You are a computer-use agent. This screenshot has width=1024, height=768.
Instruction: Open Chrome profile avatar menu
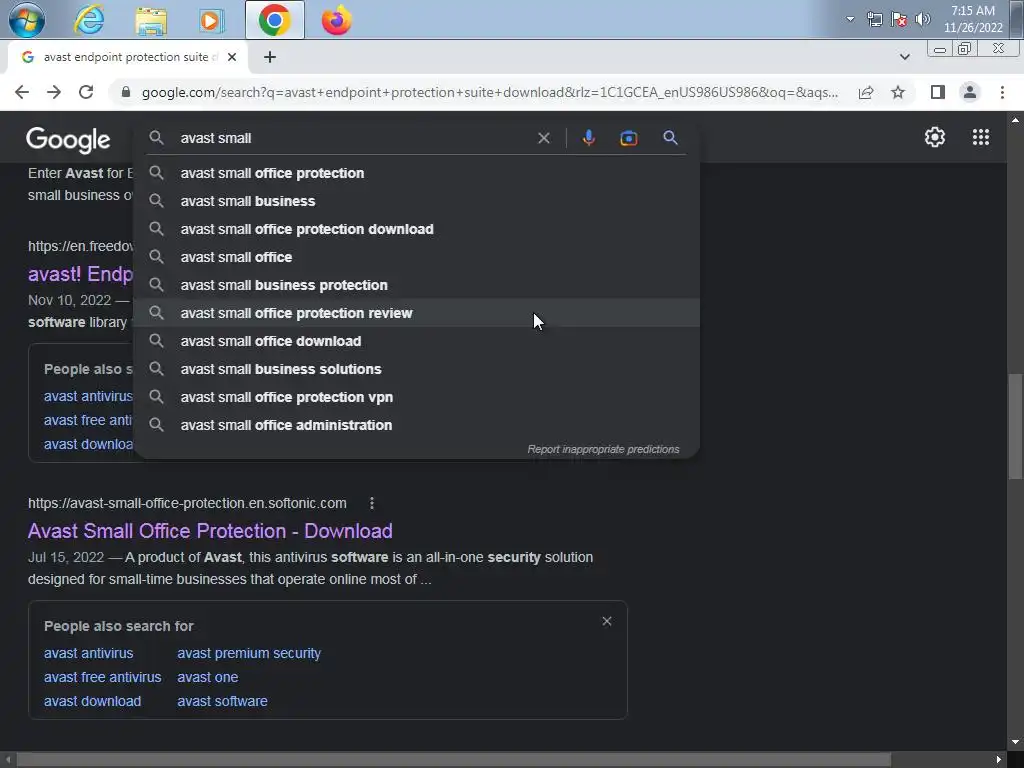(x=970, y=92)
